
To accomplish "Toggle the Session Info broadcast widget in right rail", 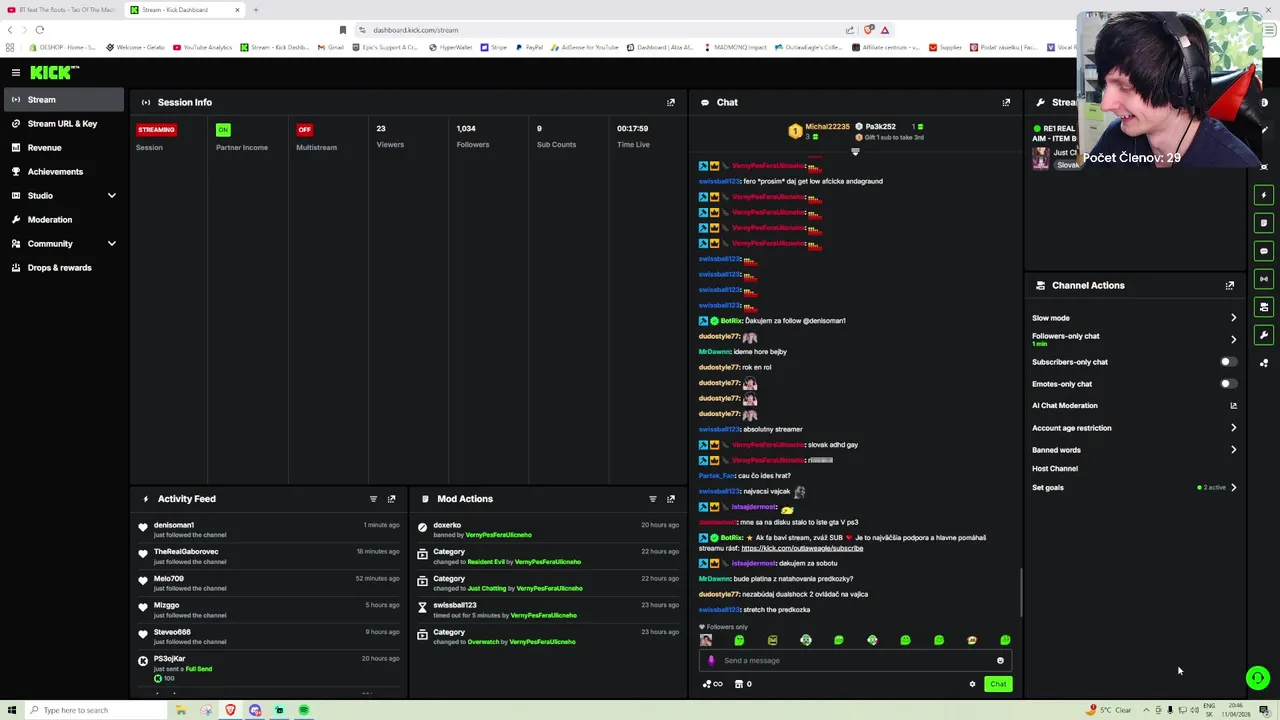I will (x=1264, y=279).
